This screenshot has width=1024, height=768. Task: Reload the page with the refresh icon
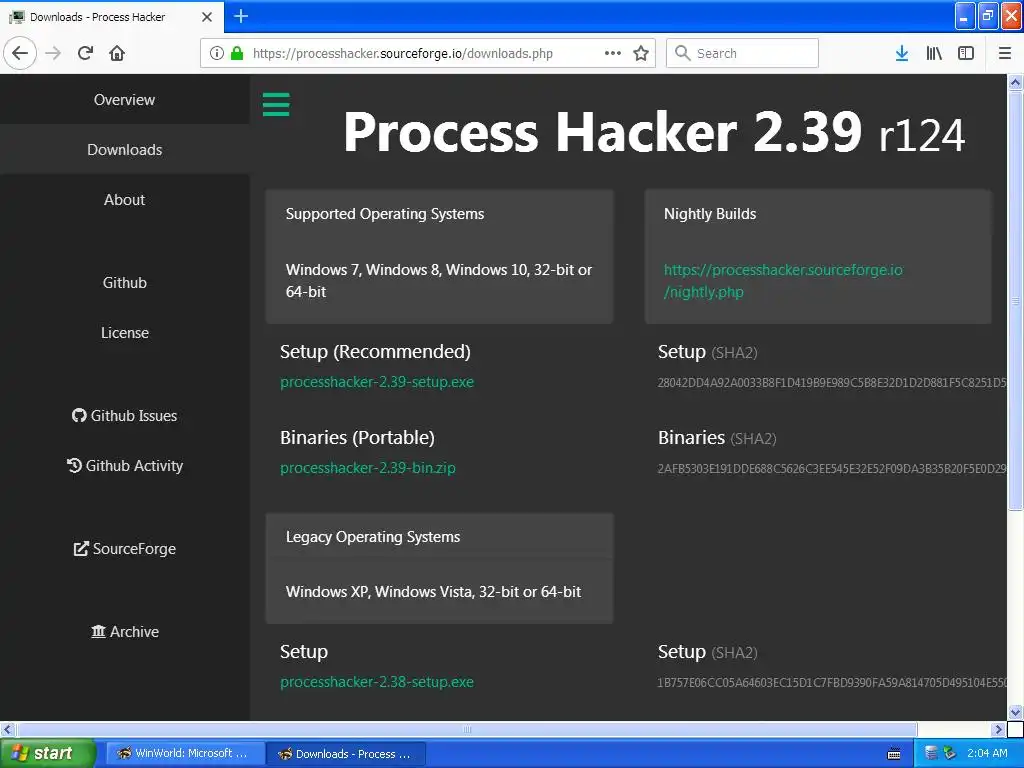[85, 53]
